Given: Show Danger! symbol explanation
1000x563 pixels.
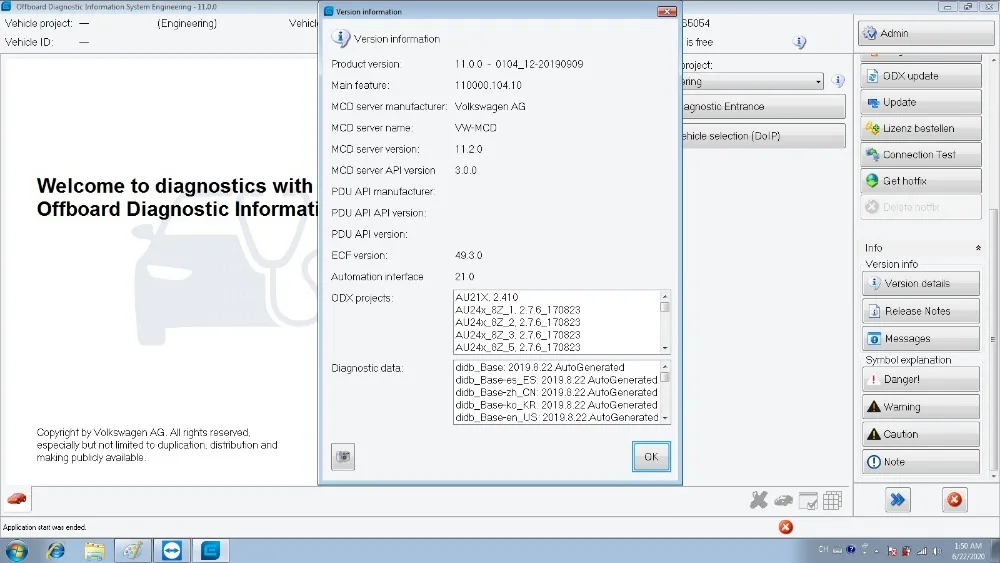Looking at the screenshot, I should click(921, 379).
